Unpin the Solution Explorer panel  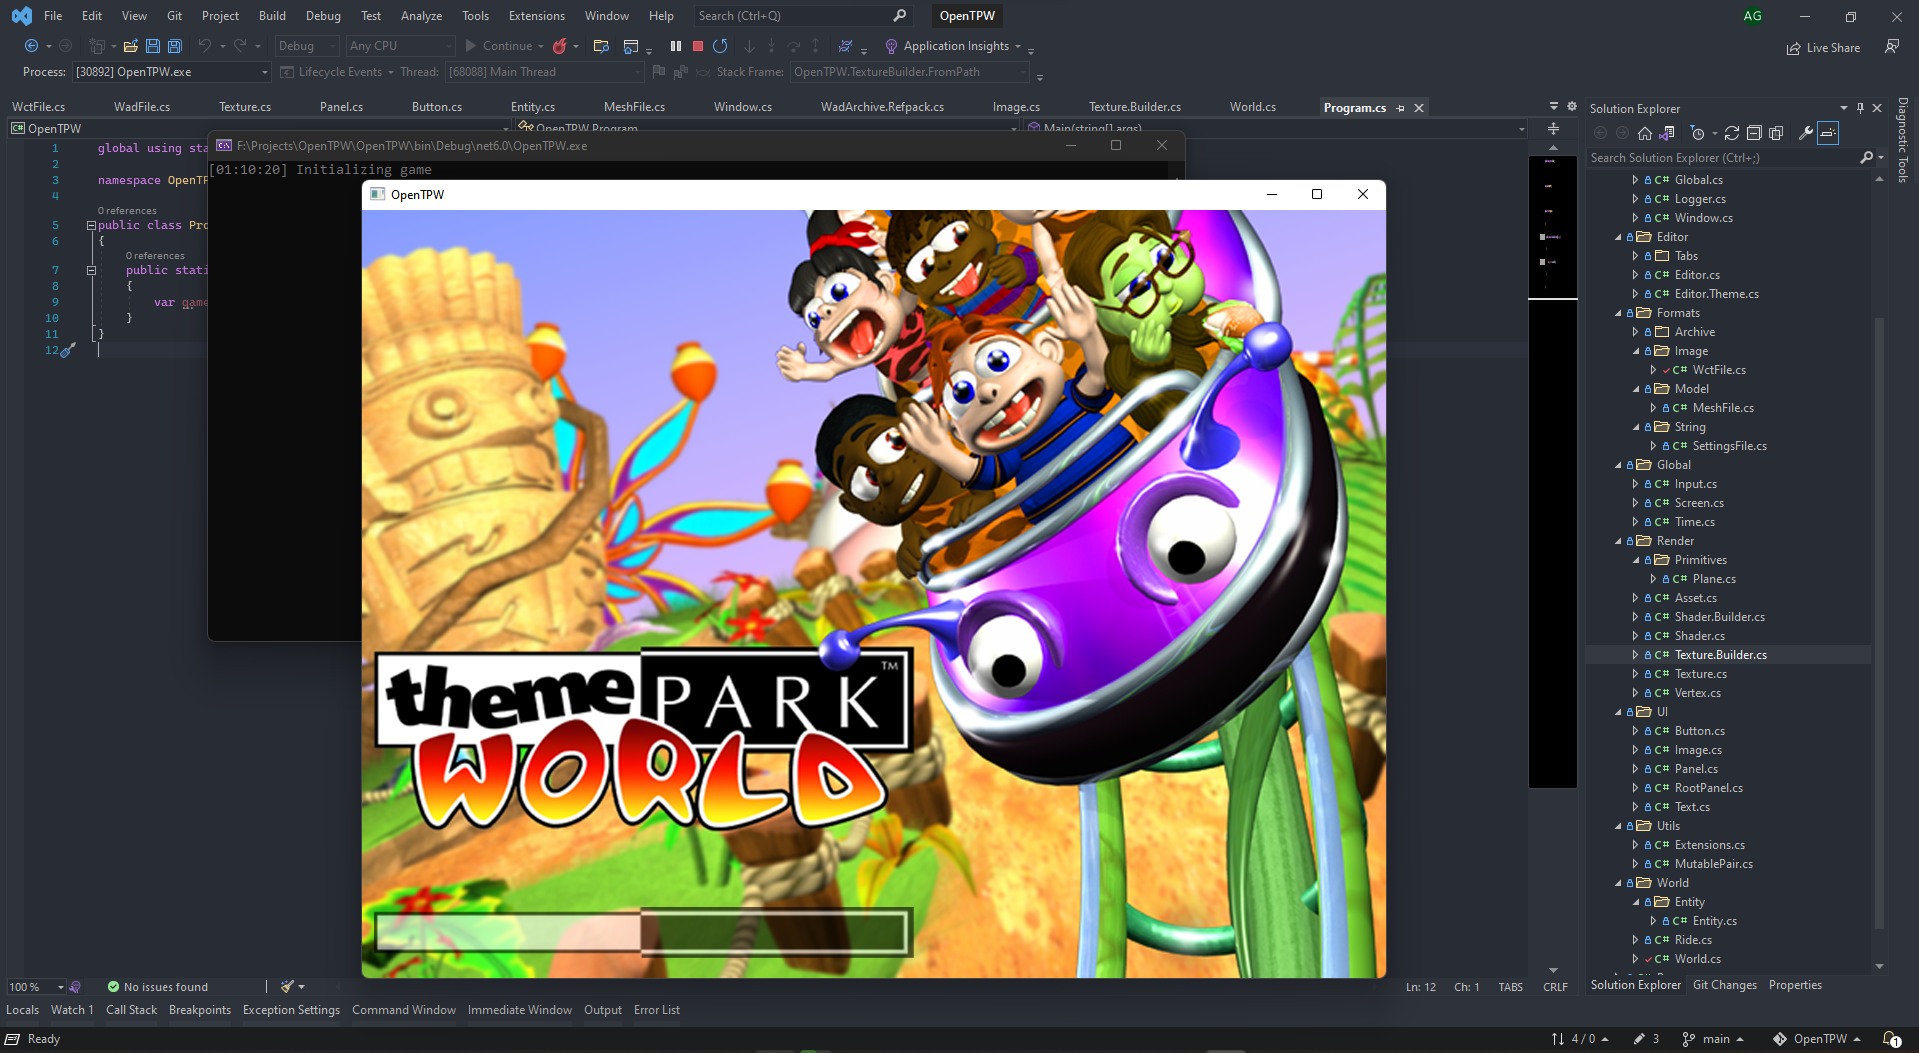pyautogui.click(x=1860, y=108)
